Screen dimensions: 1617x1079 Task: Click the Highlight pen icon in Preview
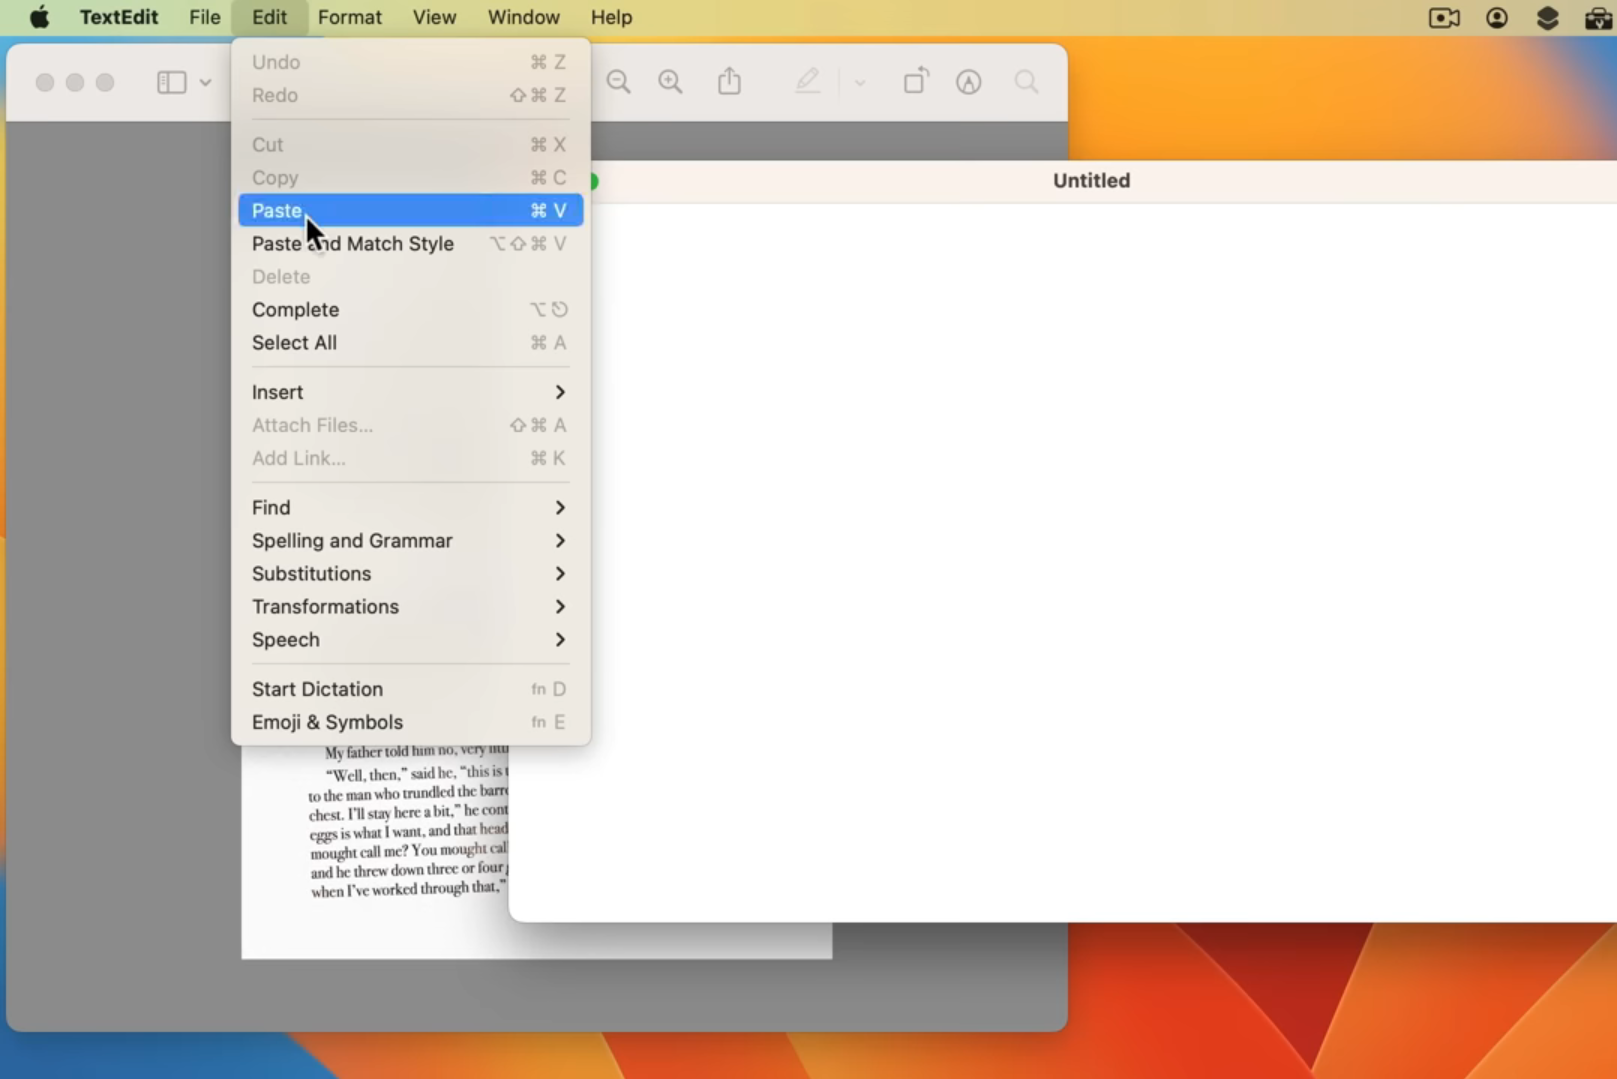point(808,81)
